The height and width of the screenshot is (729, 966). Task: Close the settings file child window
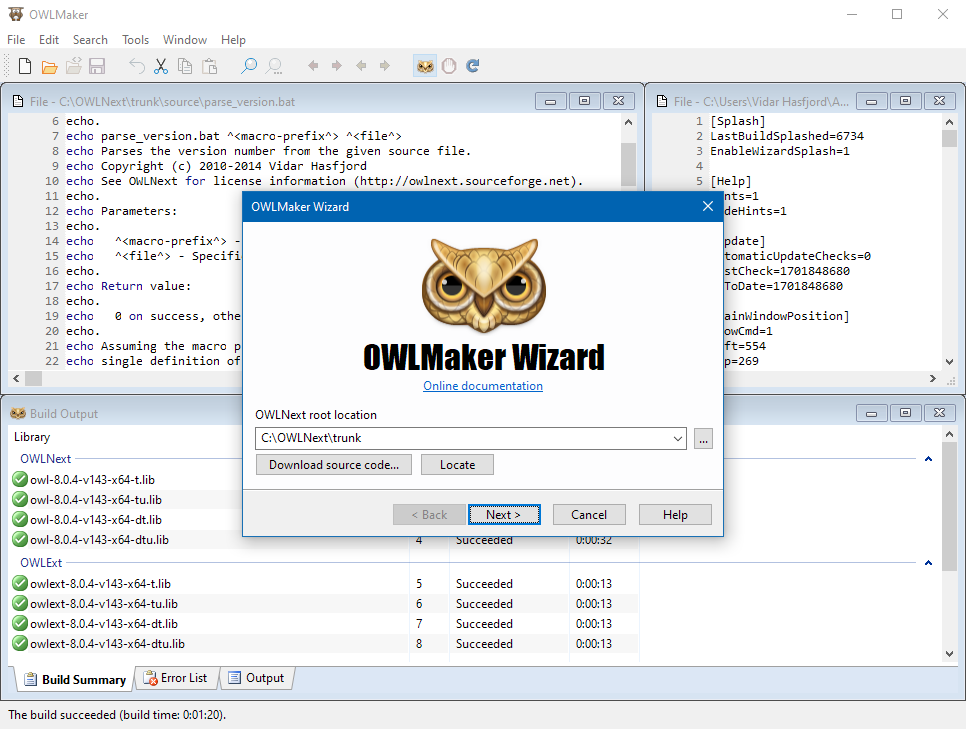pyautogui.click(x=939, y=100)
